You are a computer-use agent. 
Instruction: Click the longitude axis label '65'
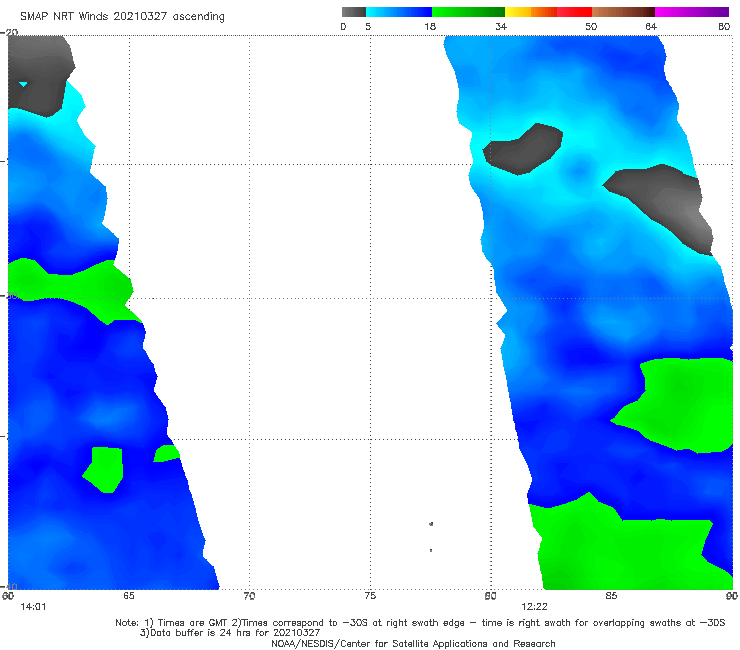tap(129, 596)
